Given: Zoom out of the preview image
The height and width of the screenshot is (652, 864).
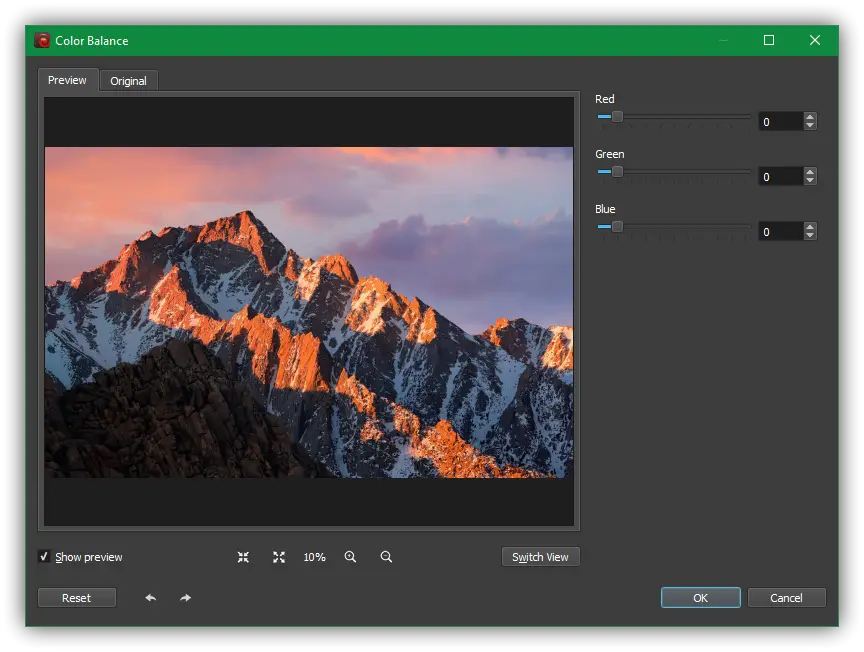Looking at the screenshot, I should pos(386,557).
